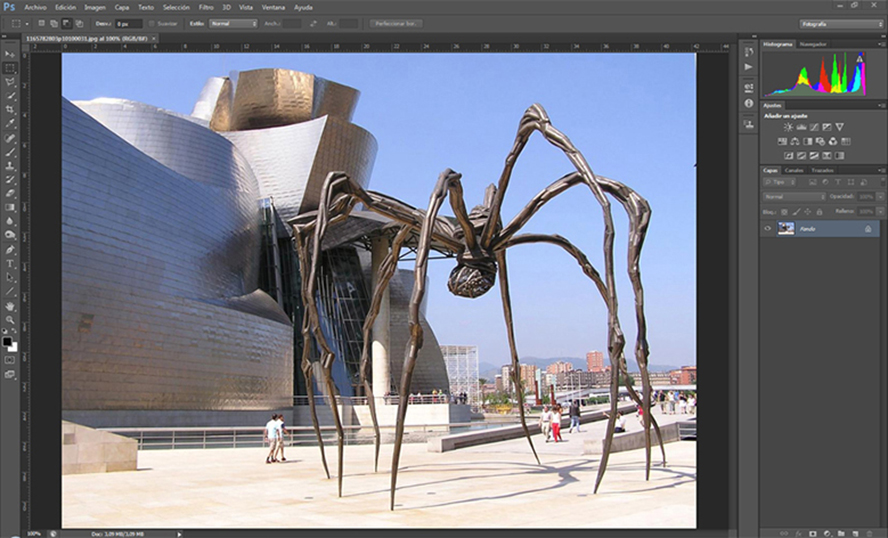Select the Gradient tool
The height and width of the screenshot is (538, 888).
tap(10, 208)
